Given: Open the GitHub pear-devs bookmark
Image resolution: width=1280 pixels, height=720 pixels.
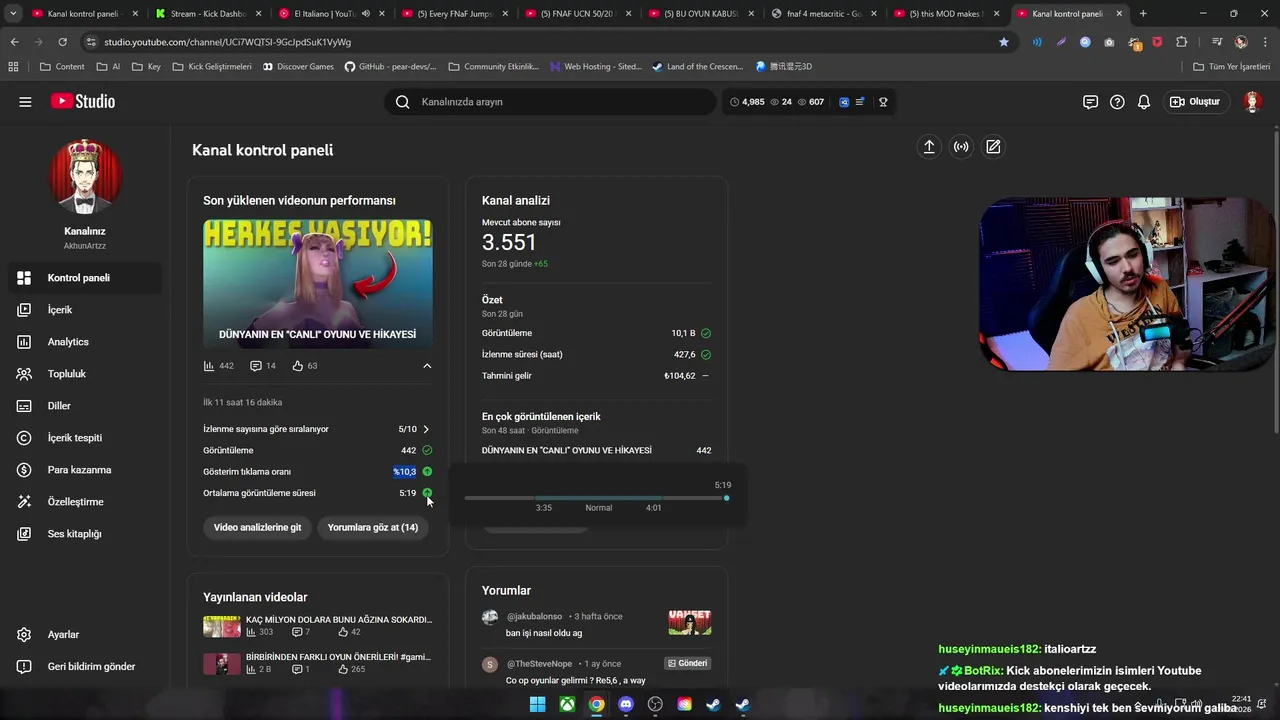Looking at the screenshot, I should [390, 67].
